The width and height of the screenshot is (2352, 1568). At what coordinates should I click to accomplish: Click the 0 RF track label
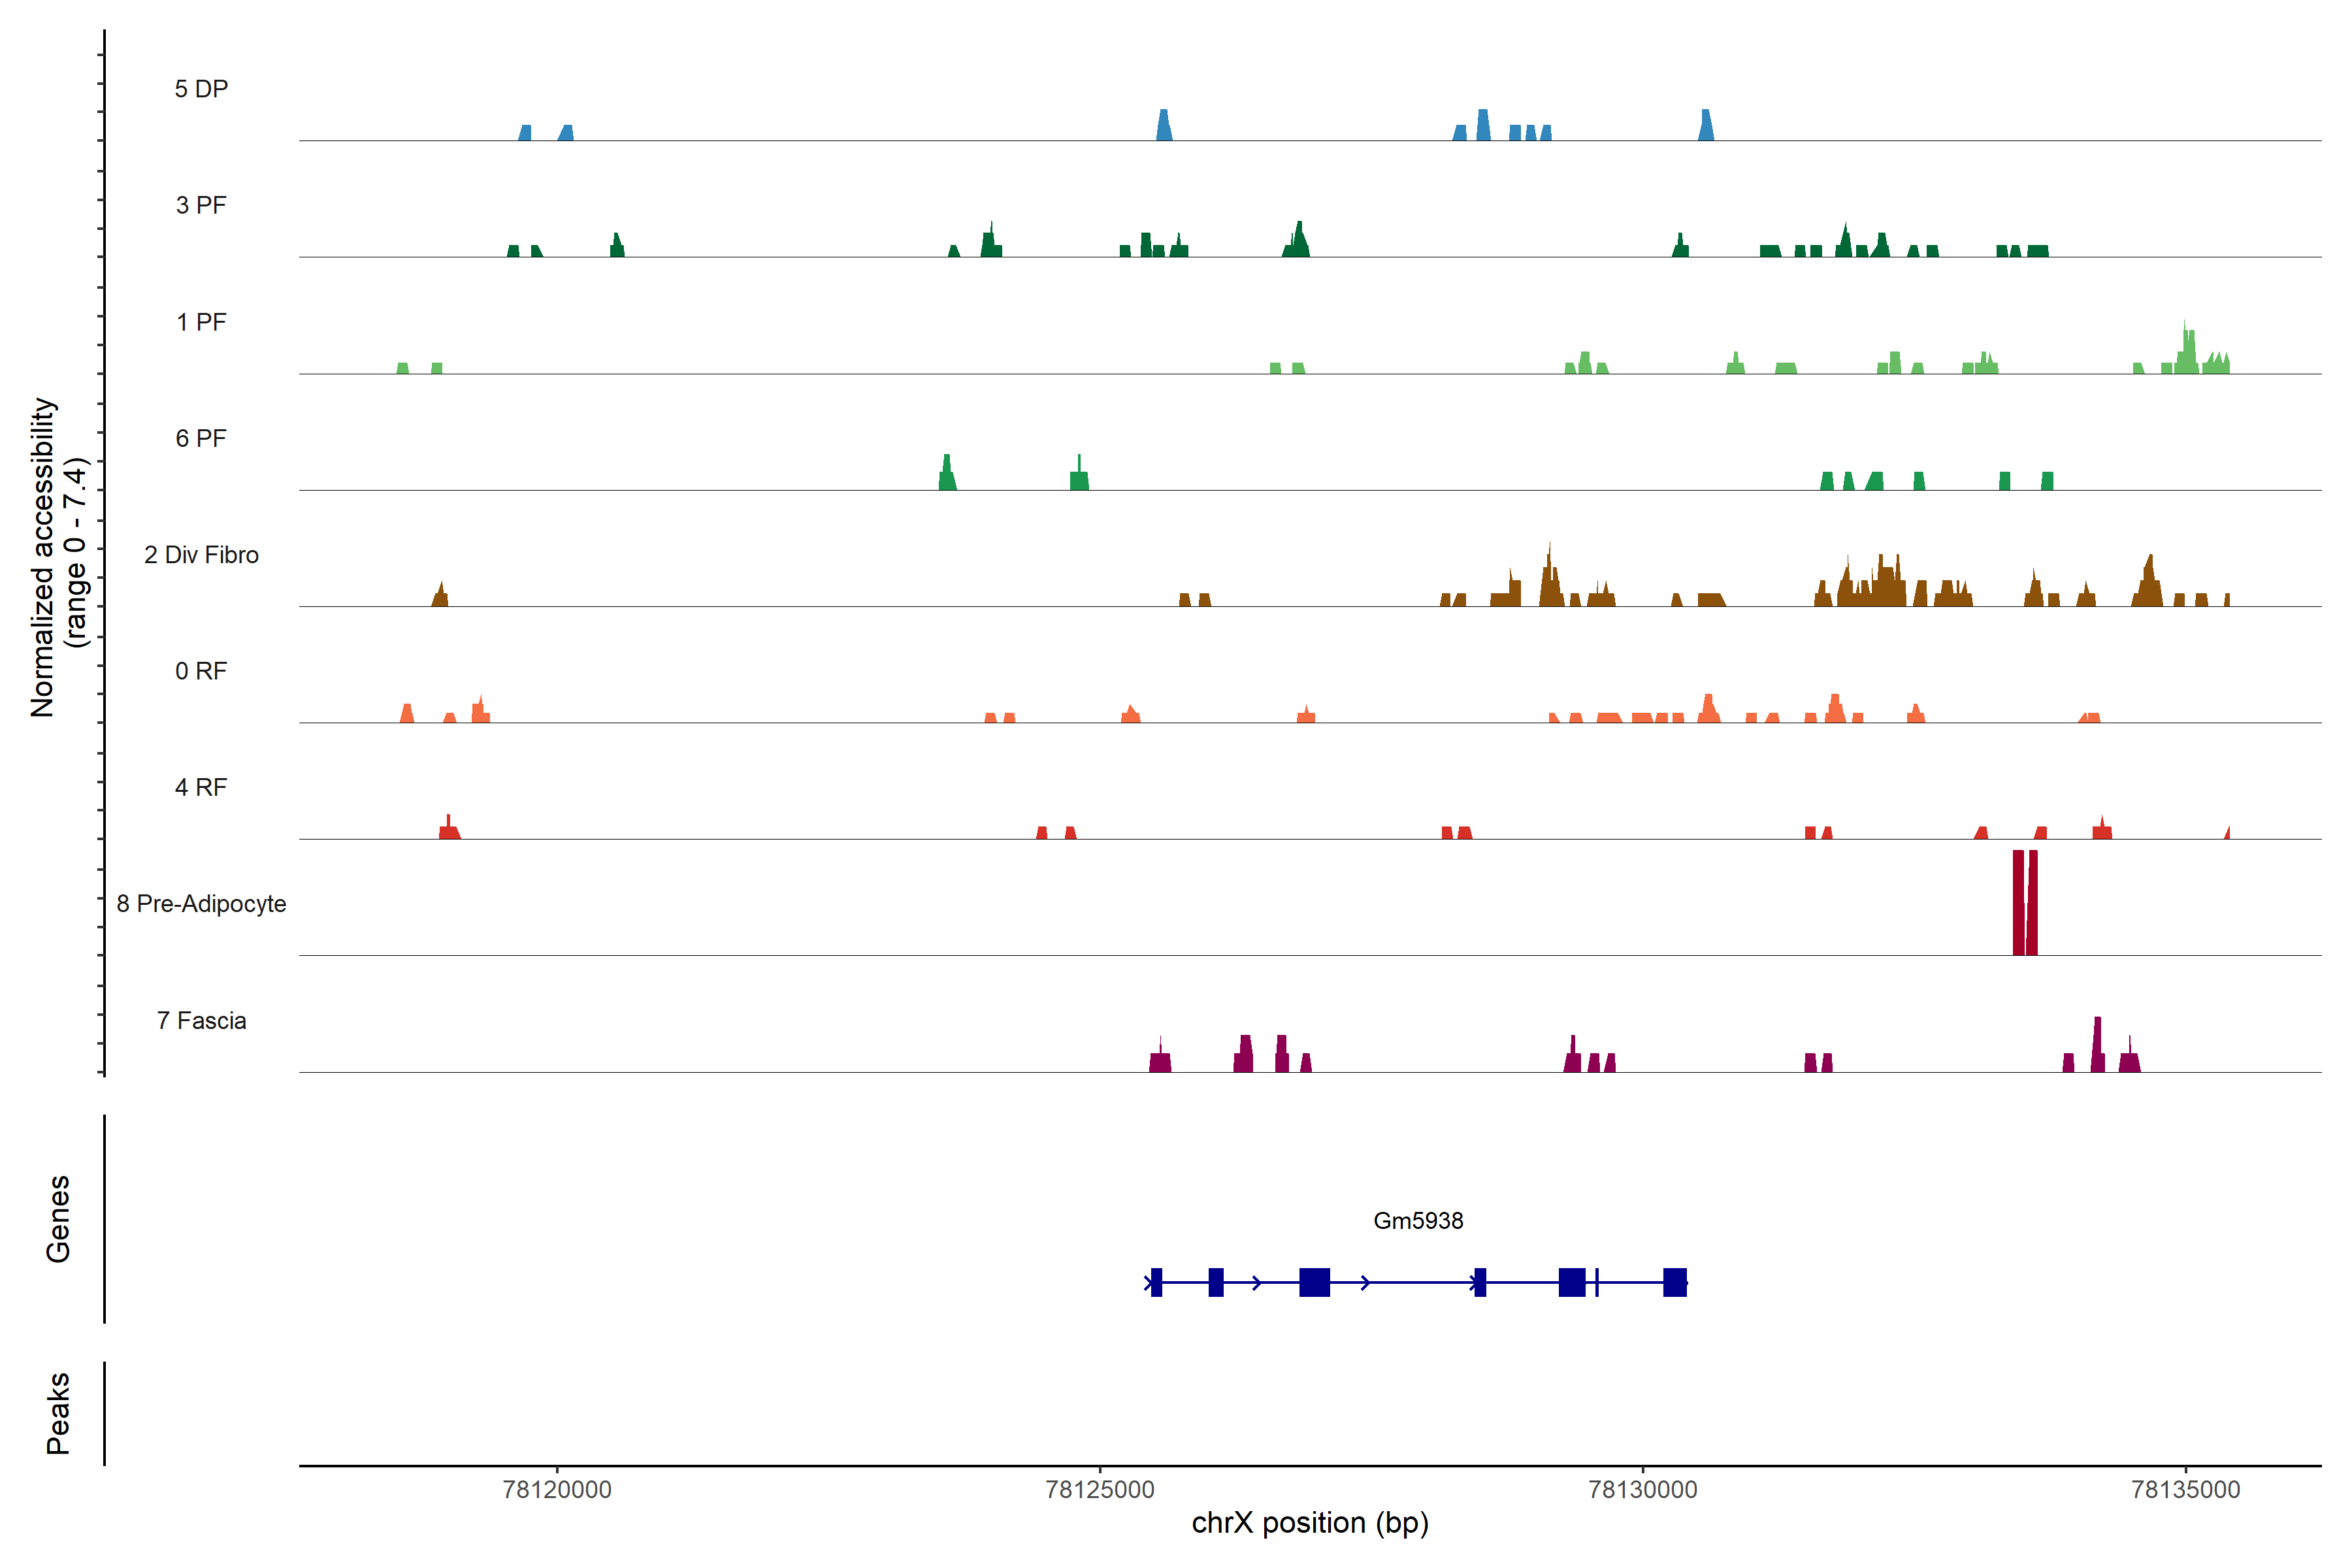coord(201,671)
